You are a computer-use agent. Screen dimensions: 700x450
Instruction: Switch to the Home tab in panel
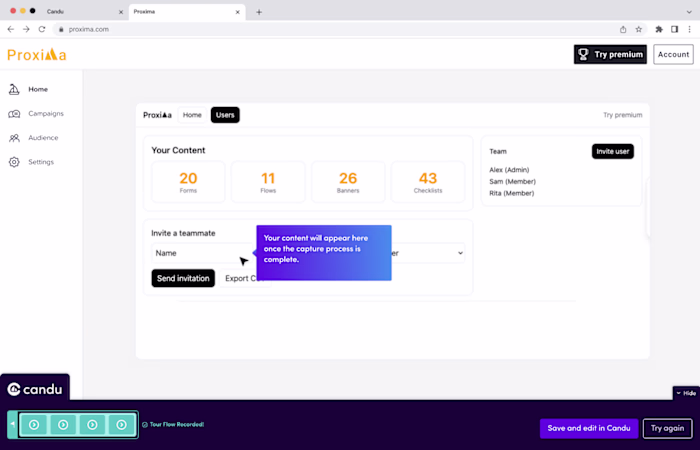(192, 115)
